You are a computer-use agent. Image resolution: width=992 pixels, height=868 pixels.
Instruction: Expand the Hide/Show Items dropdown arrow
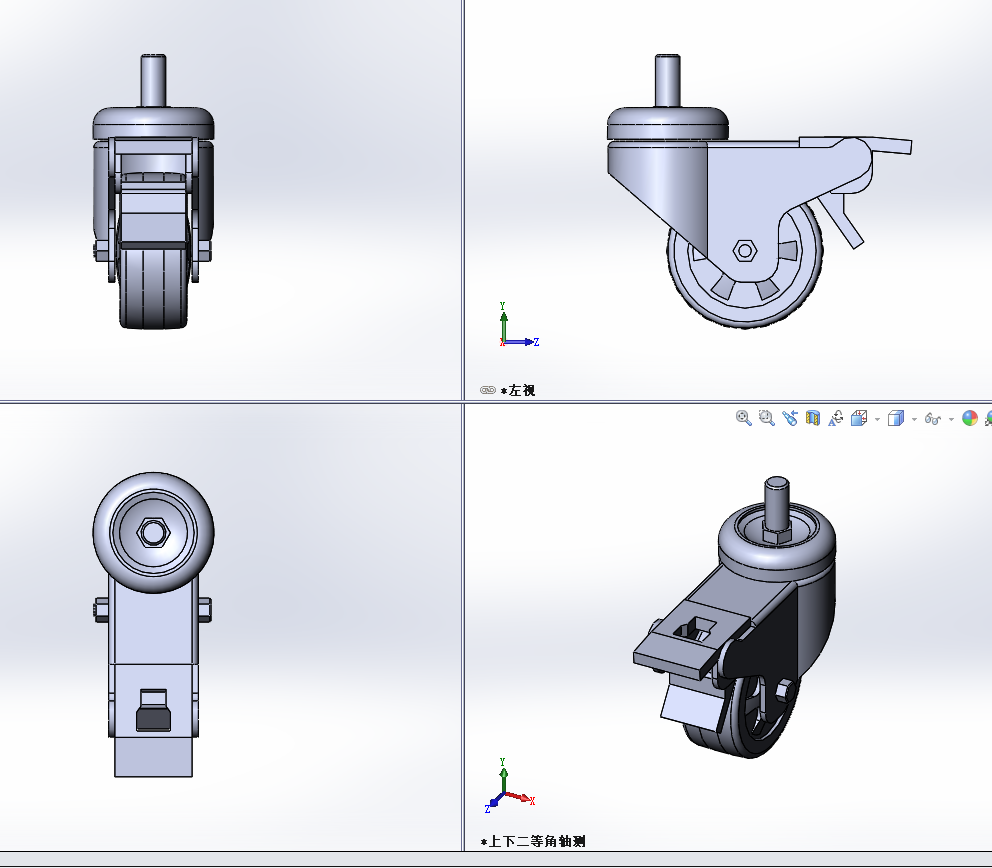coord(951,419)
